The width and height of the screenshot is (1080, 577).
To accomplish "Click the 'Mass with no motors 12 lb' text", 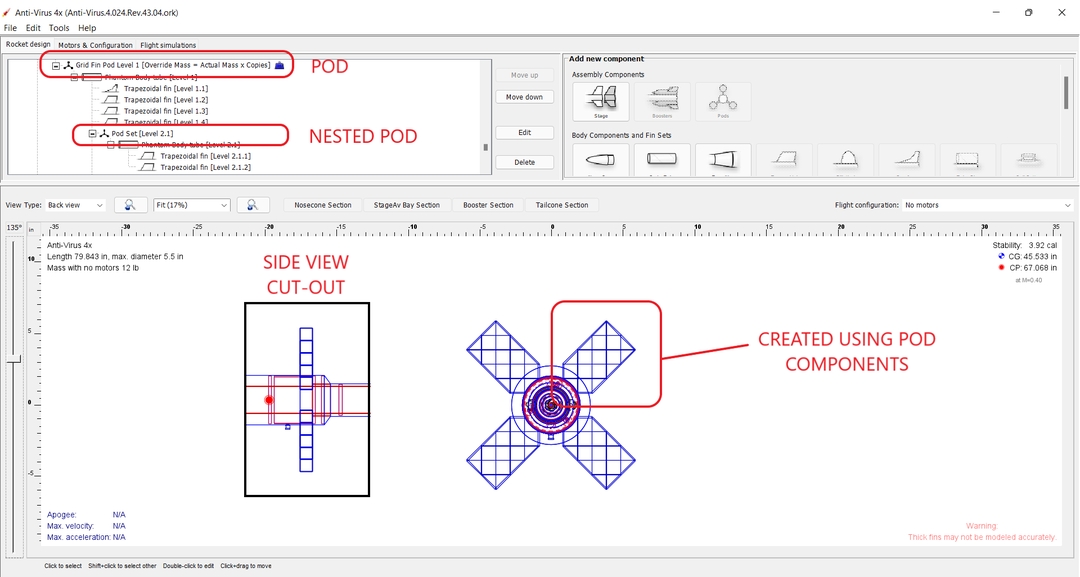I will (93, 268).
